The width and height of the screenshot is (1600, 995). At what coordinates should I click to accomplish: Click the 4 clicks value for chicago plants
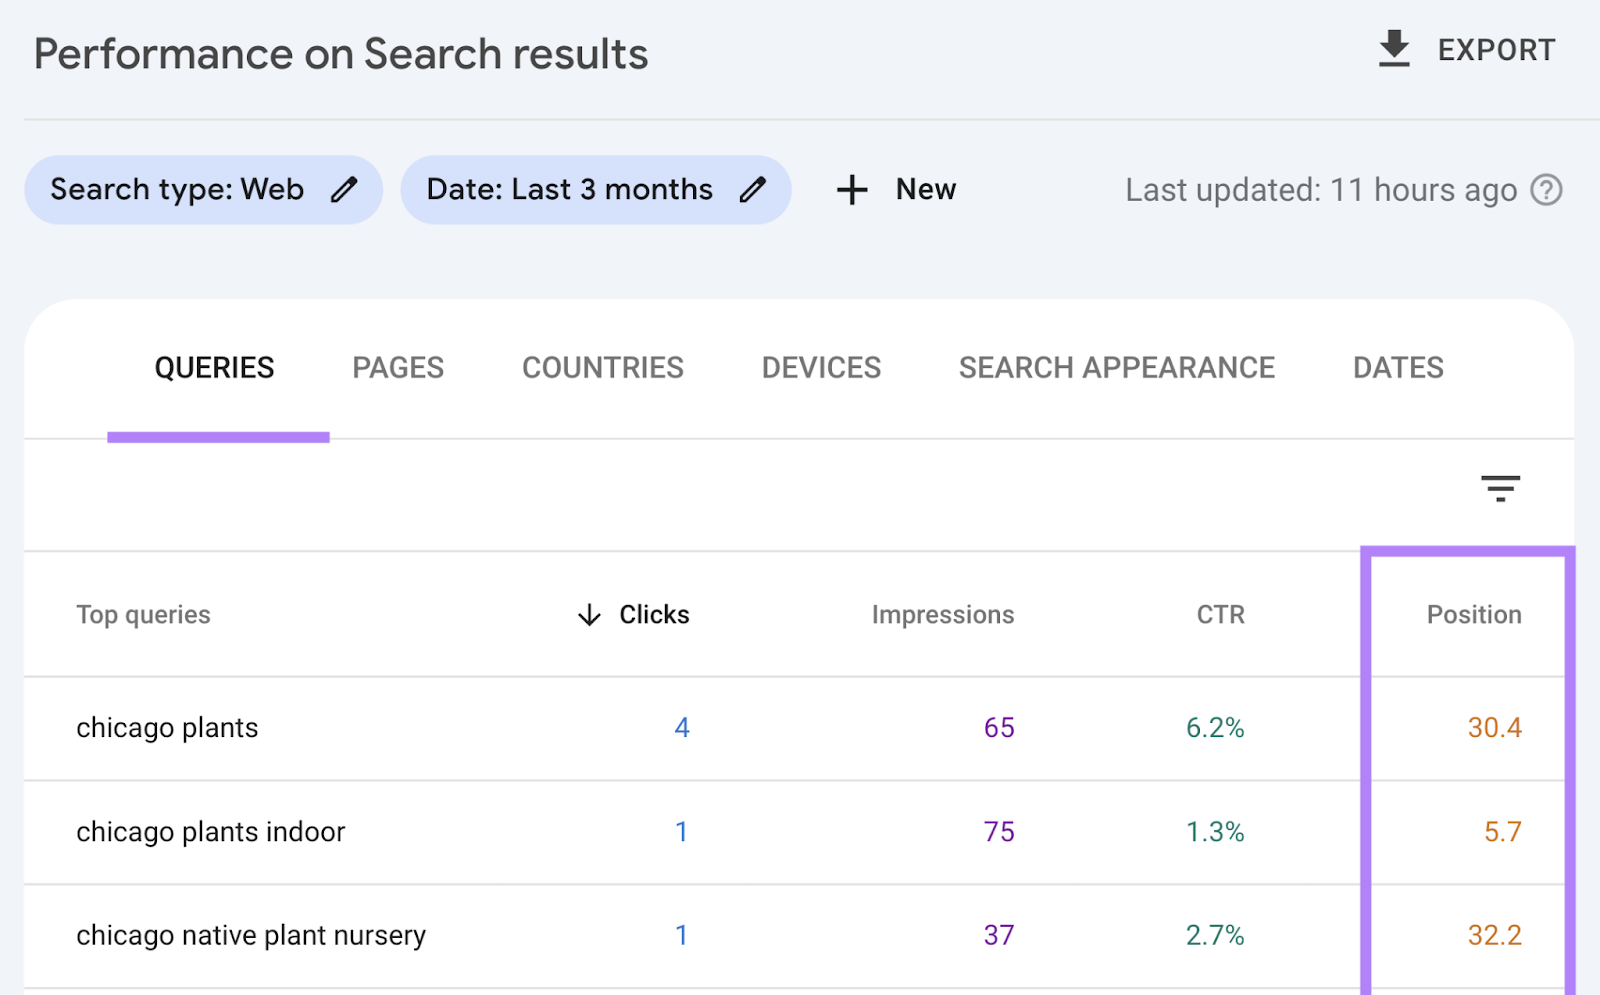(x=682, y=728)
